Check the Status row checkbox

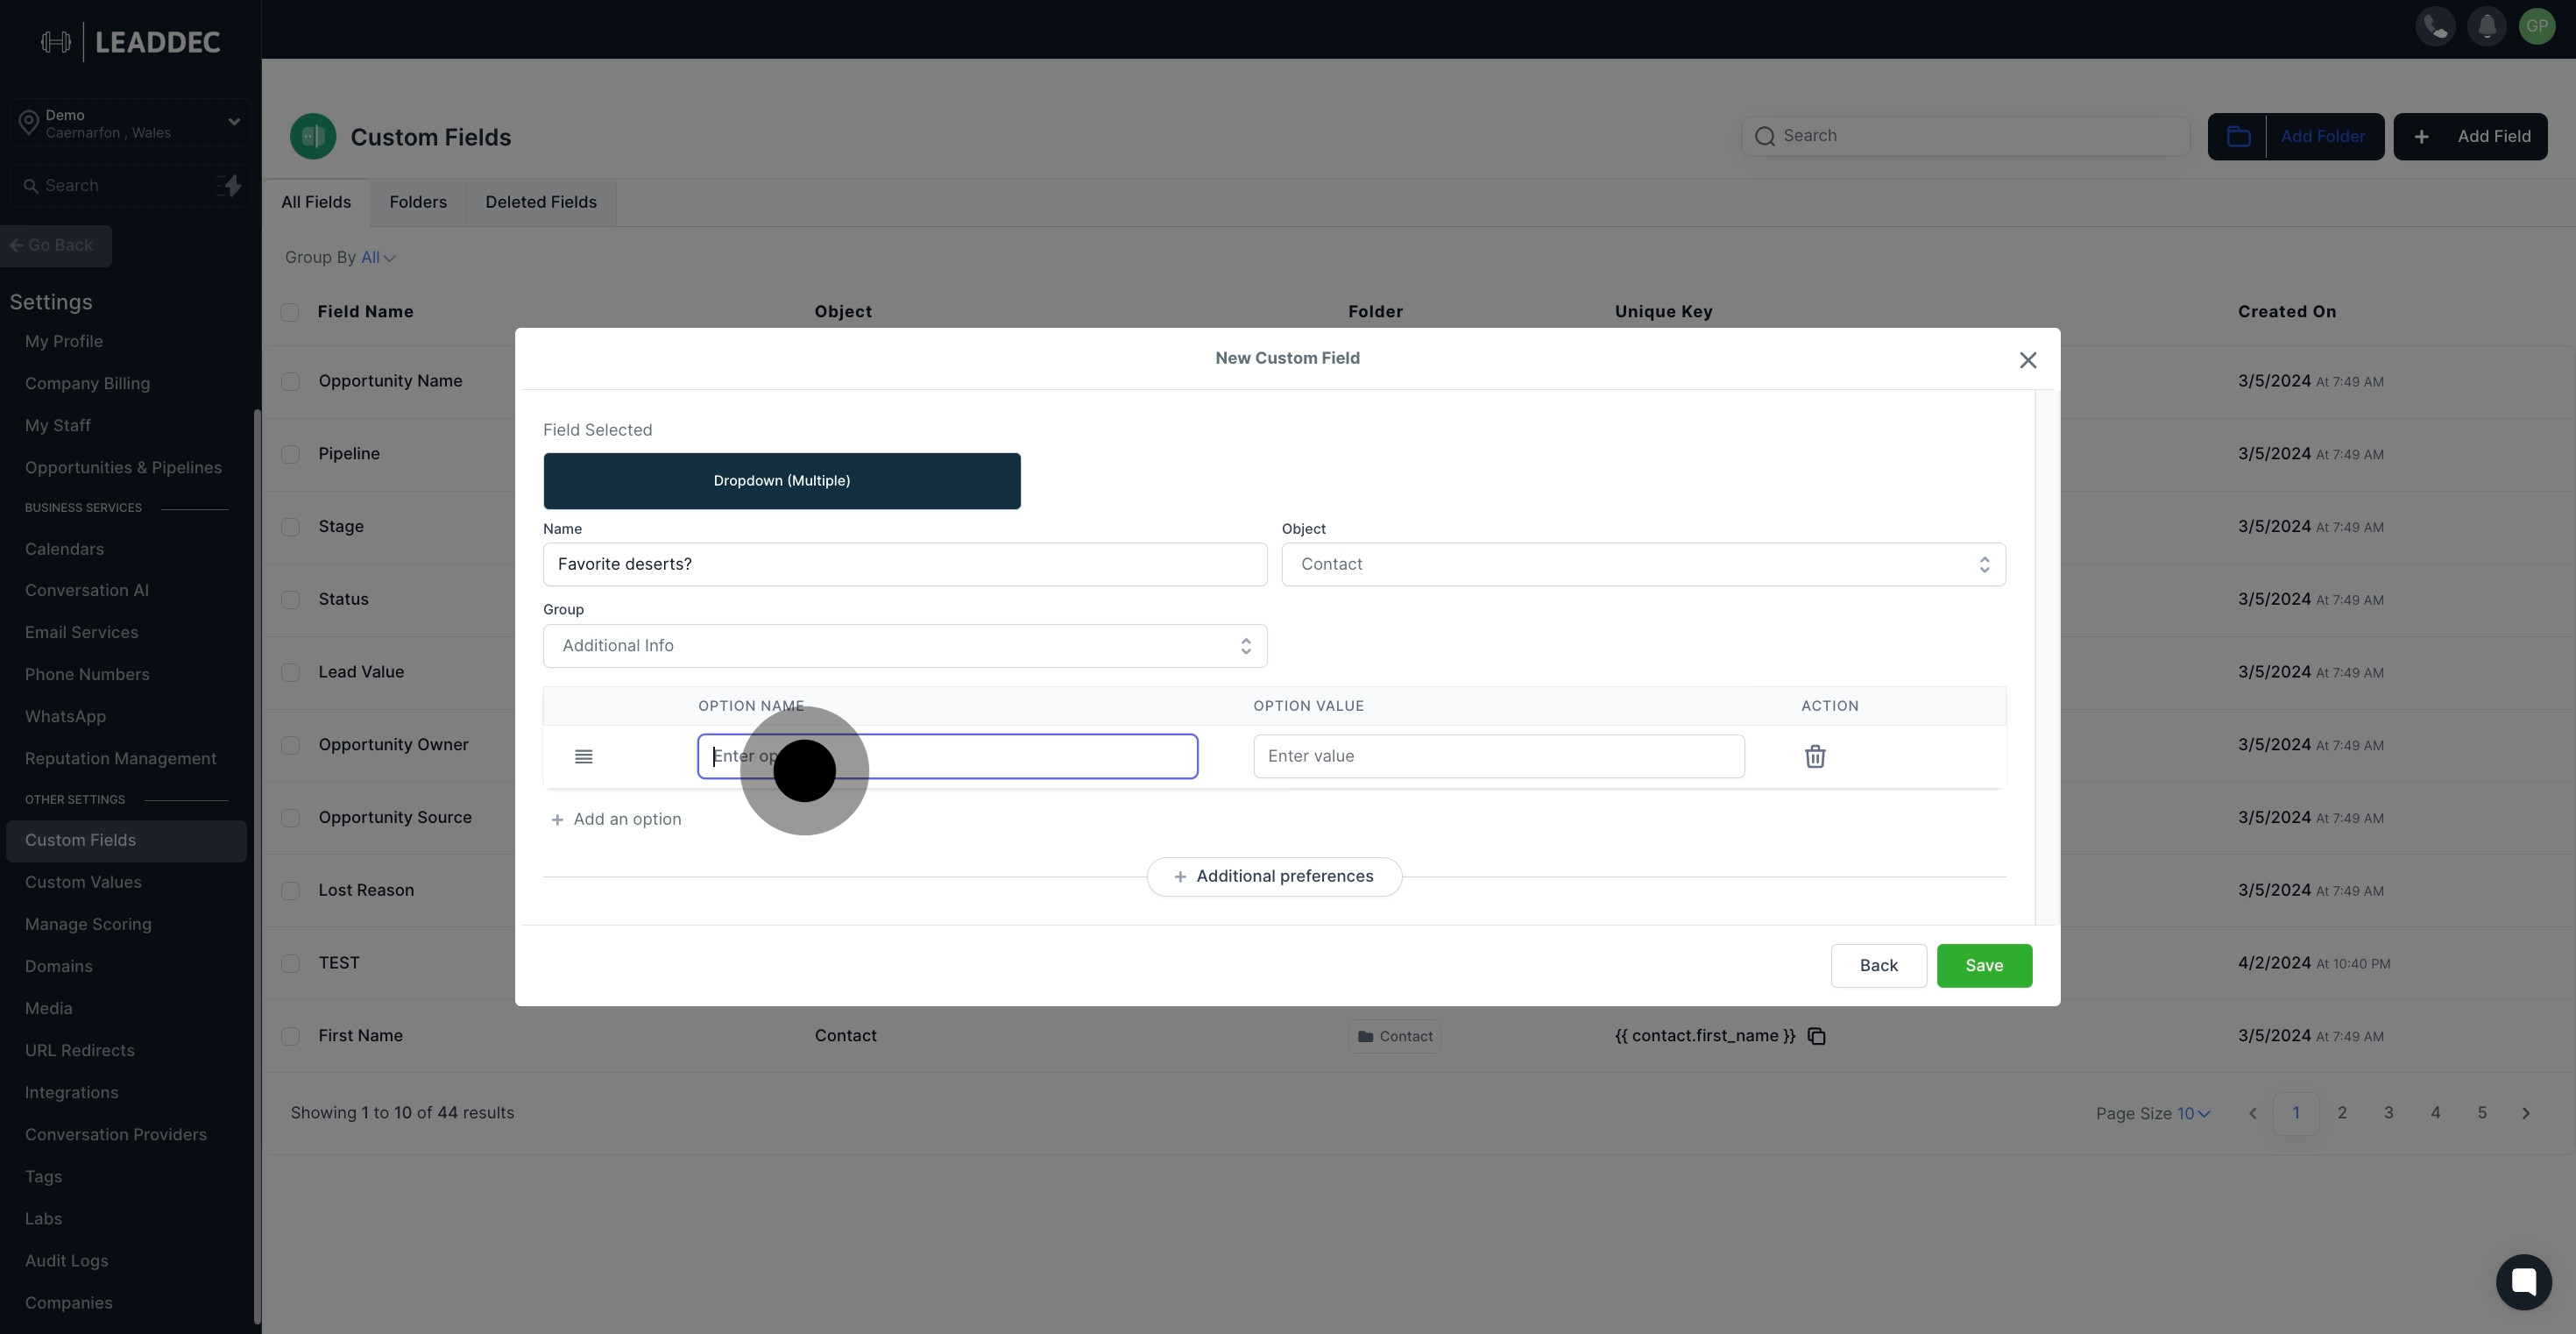(x=290, y=600)
